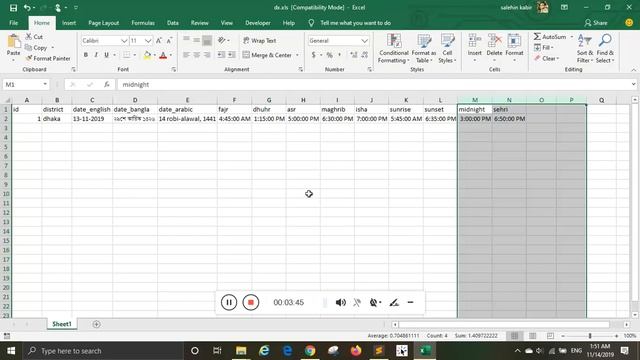Mute the screen recorder audio speaker
This screenshot has height=360, width=640.
(340, 302)
